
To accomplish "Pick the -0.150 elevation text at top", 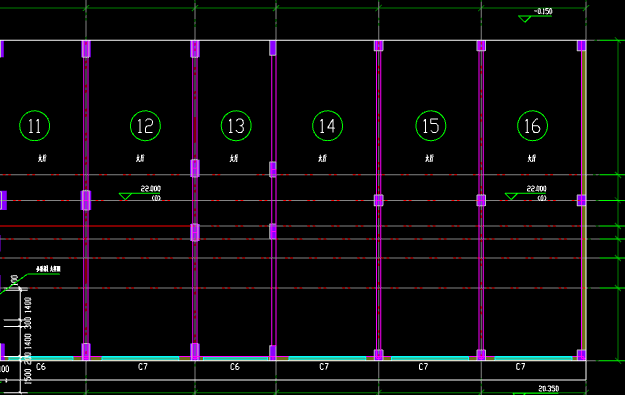I will 543,12.
